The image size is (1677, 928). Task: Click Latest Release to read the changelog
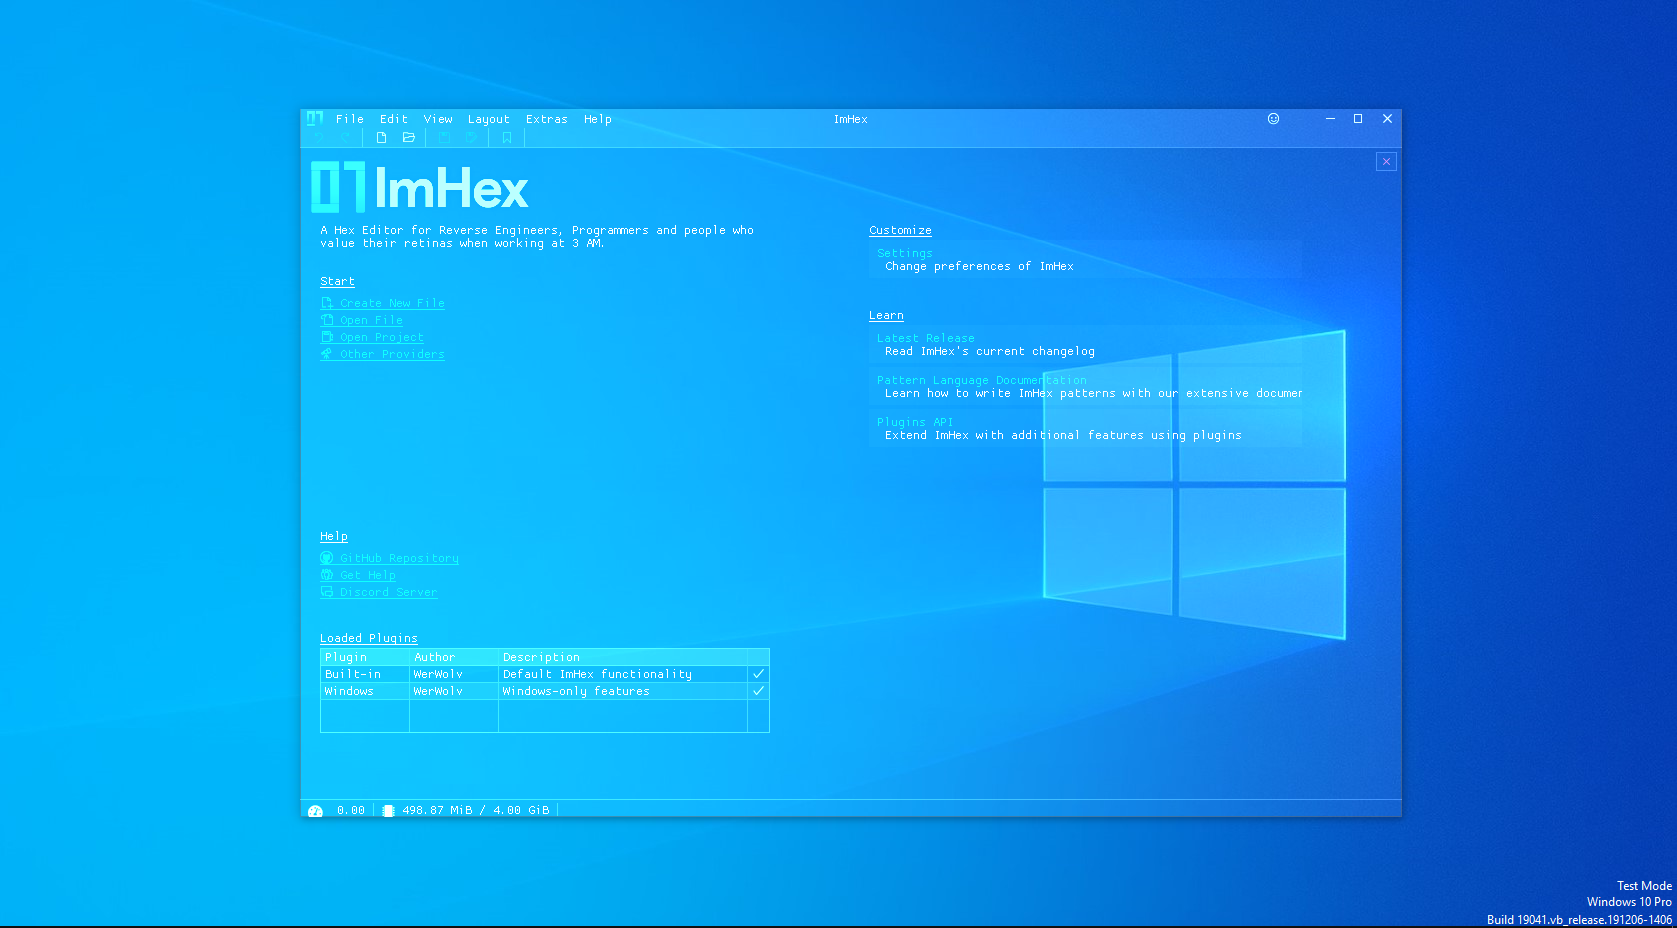pyautogui.click(x=924, y=337)
